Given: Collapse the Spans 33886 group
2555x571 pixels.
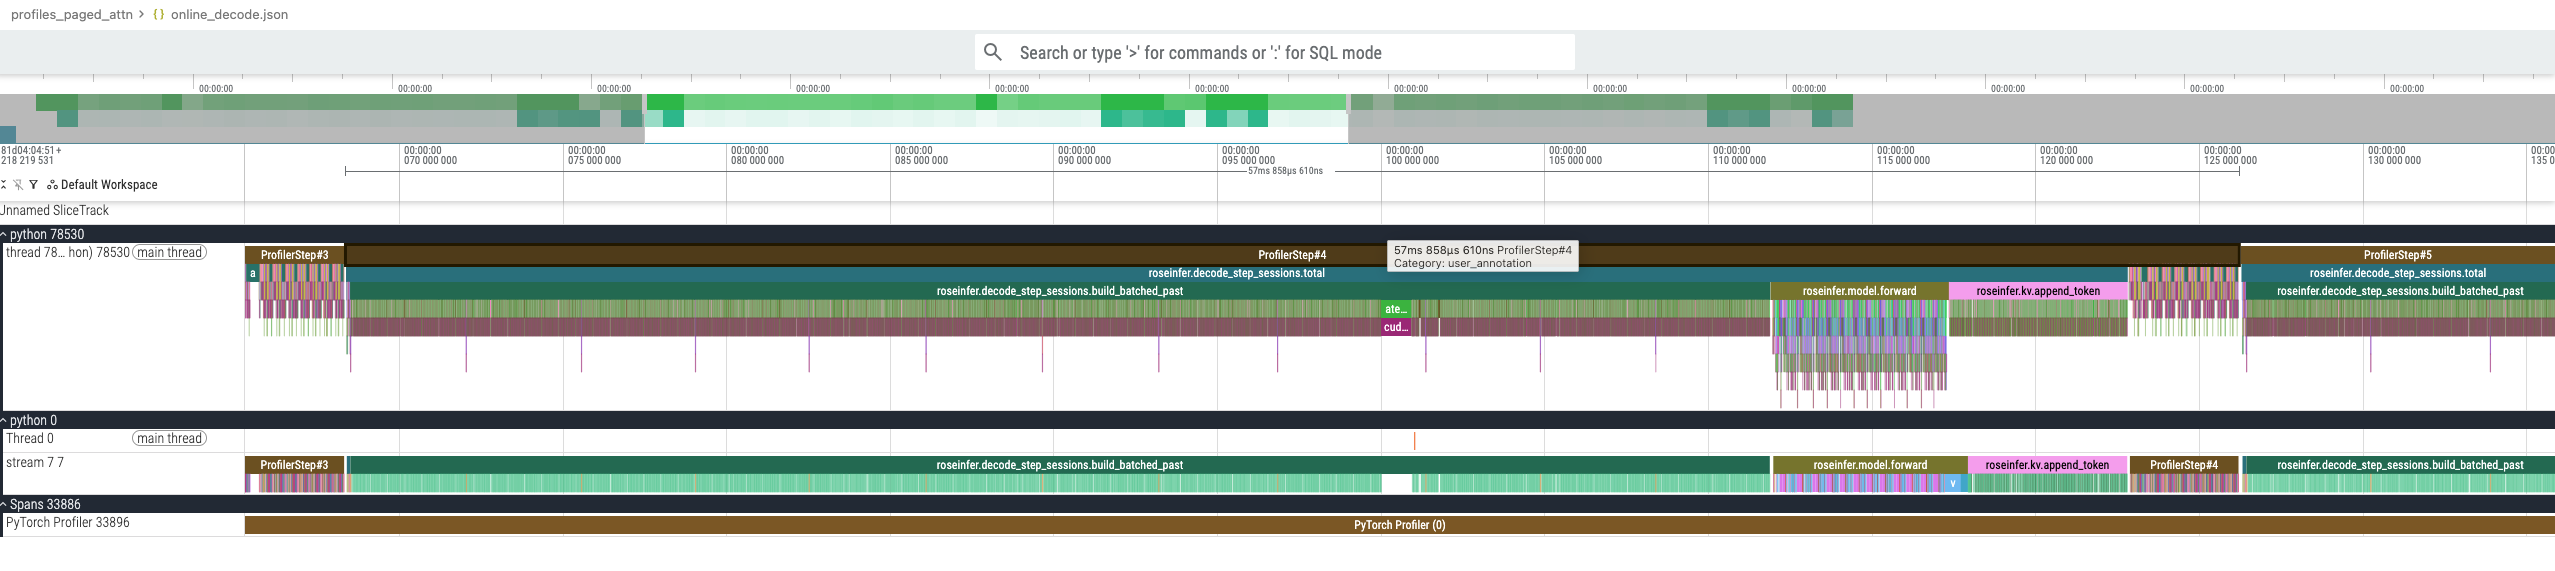Looking at the screenshot, I should point(4,505).
